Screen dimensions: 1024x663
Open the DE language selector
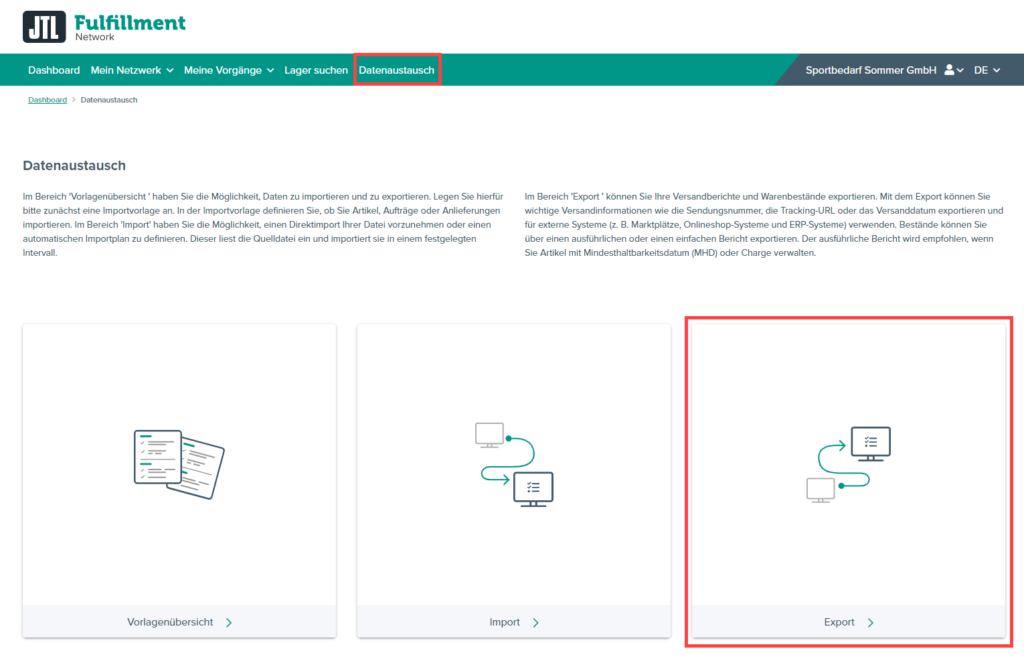coord(987,70)
